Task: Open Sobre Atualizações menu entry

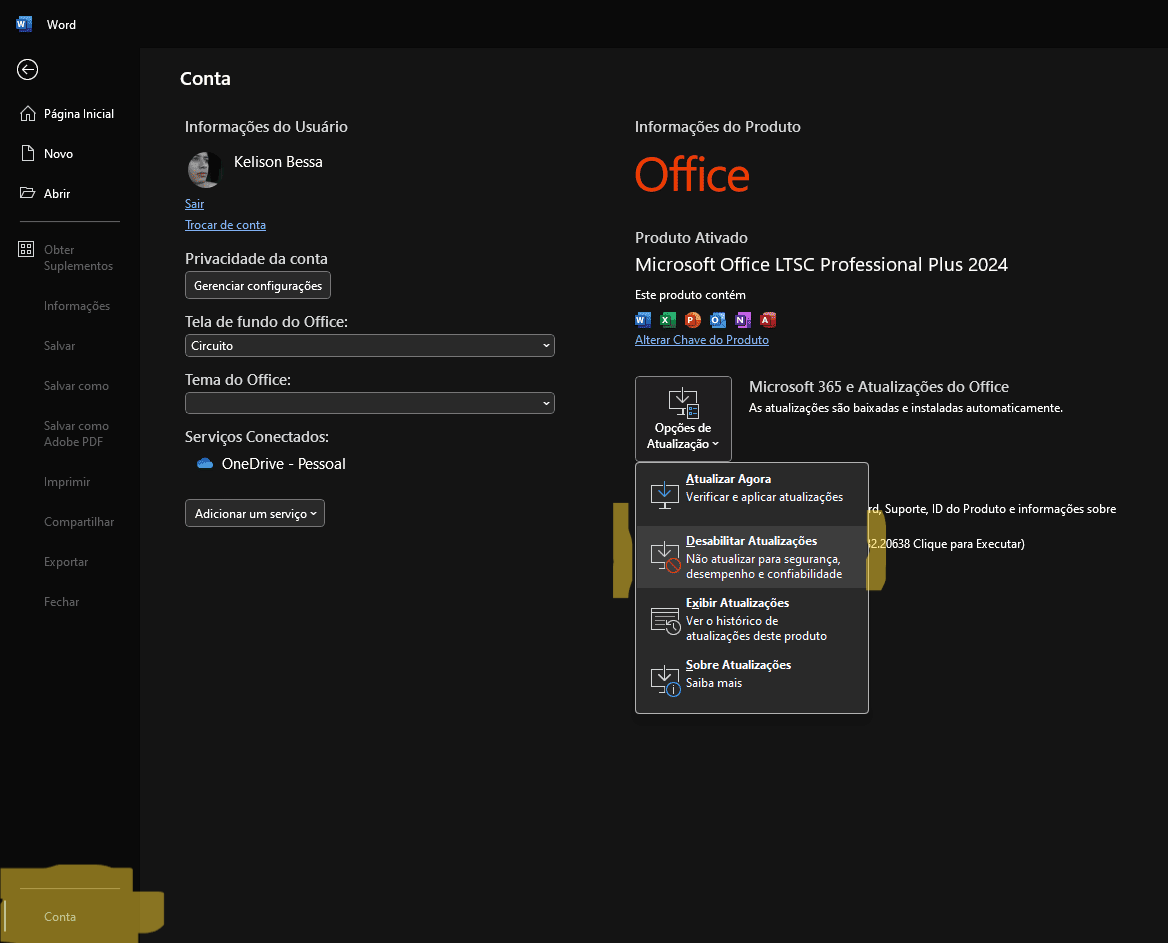Action: click(751, 674)
